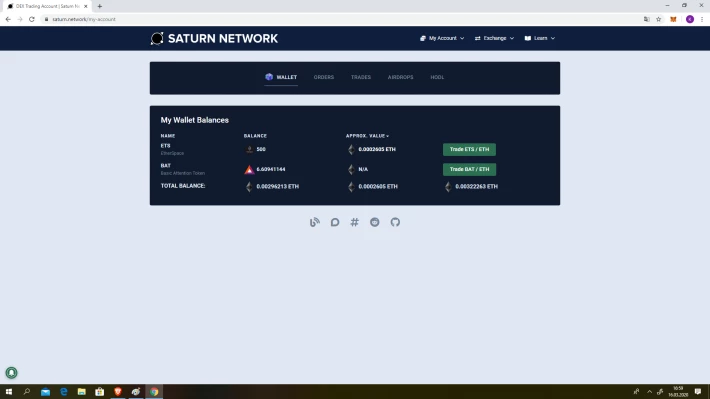Click the translate page icon
710x399 pixels.
pos(647,19)
